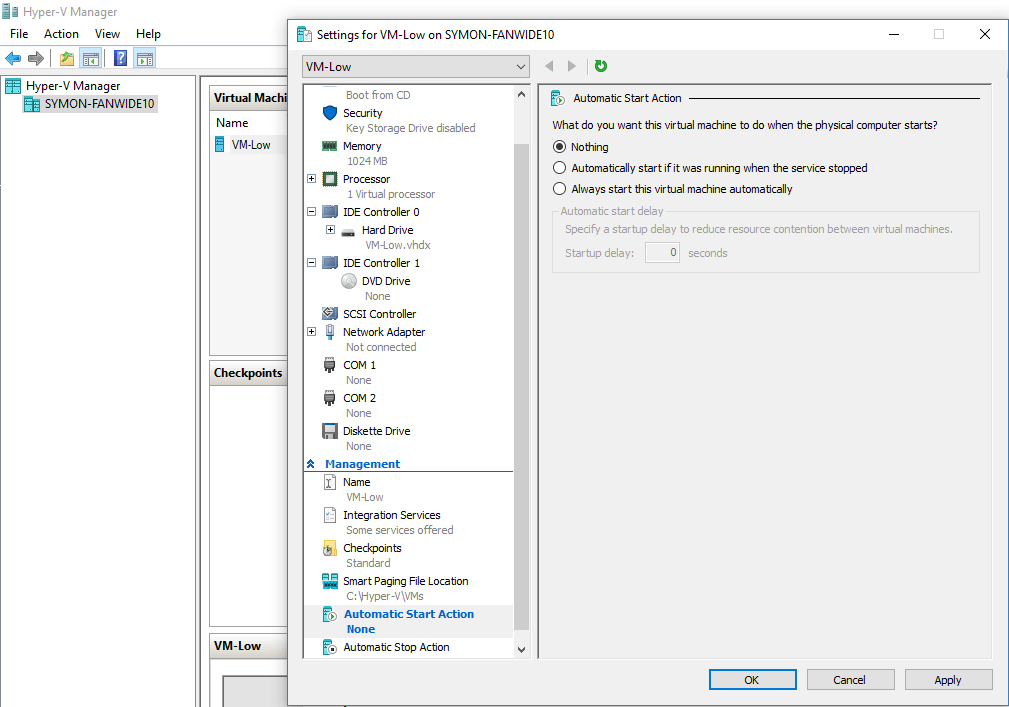Screen dimensions: 1009x707
Task: Click the blue Help question mark toolbar icon
Action: [x=120, y=59]
